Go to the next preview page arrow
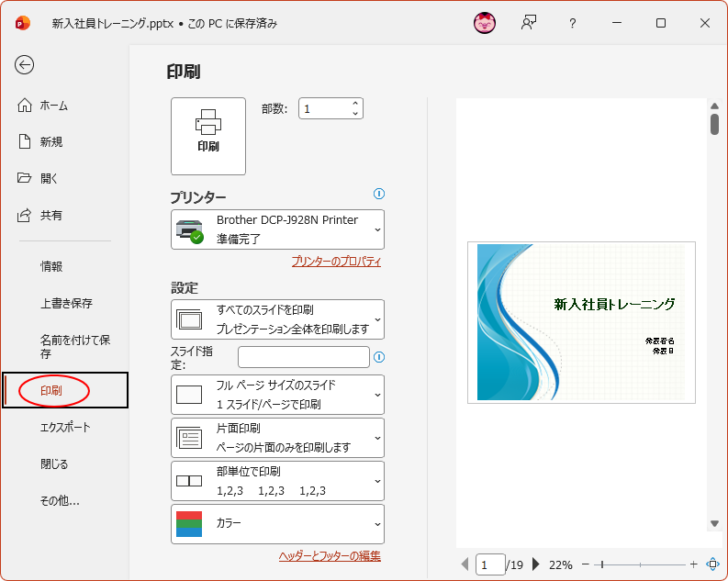The width and height of the screenshot is (728, 581). pyautogui.click(x=536, y=564)
